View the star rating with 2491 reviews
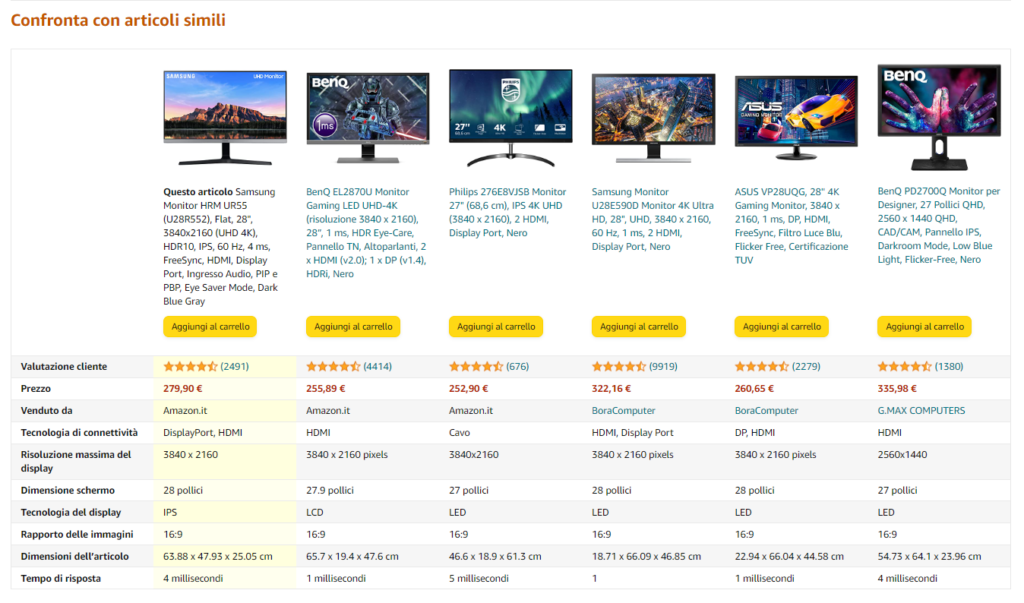Image resolution: width=1024 pixels, height=603 pixels. (x=190, y=367)
